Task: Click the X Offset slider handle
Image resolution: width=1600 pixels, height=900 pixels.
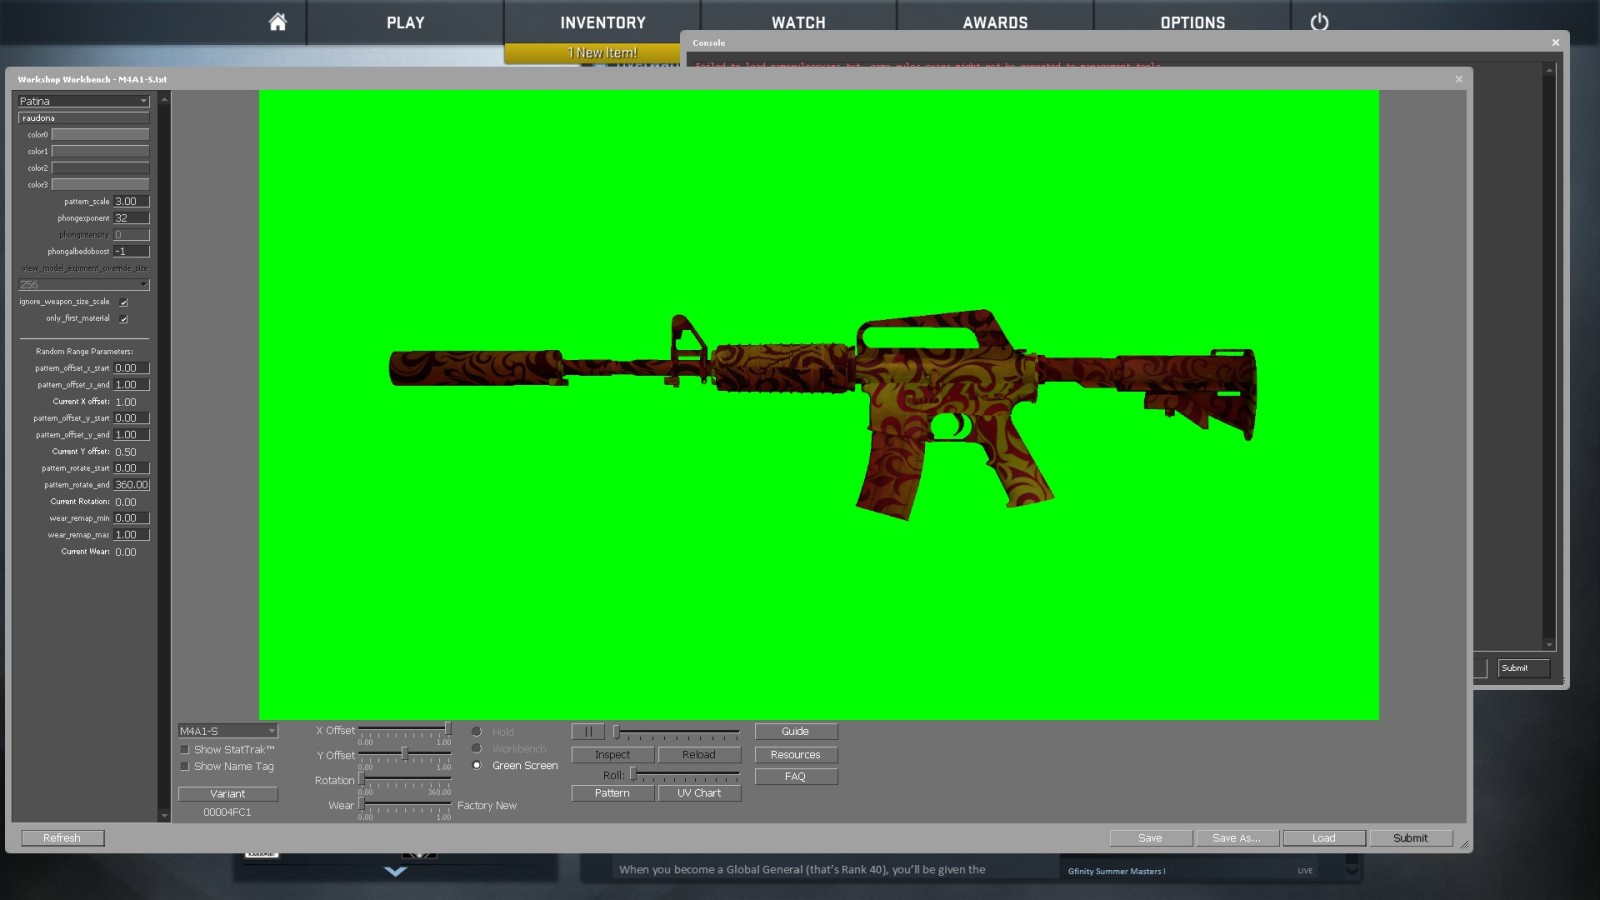Action: point(448,728)
